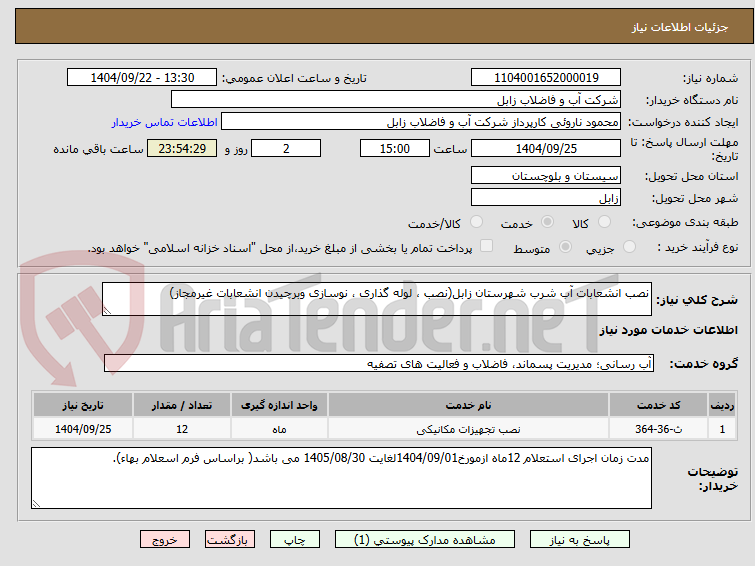Click the توضیحات خریدار notes textarea
This screenshot has width=755, height=566.
tap(341, 478)
